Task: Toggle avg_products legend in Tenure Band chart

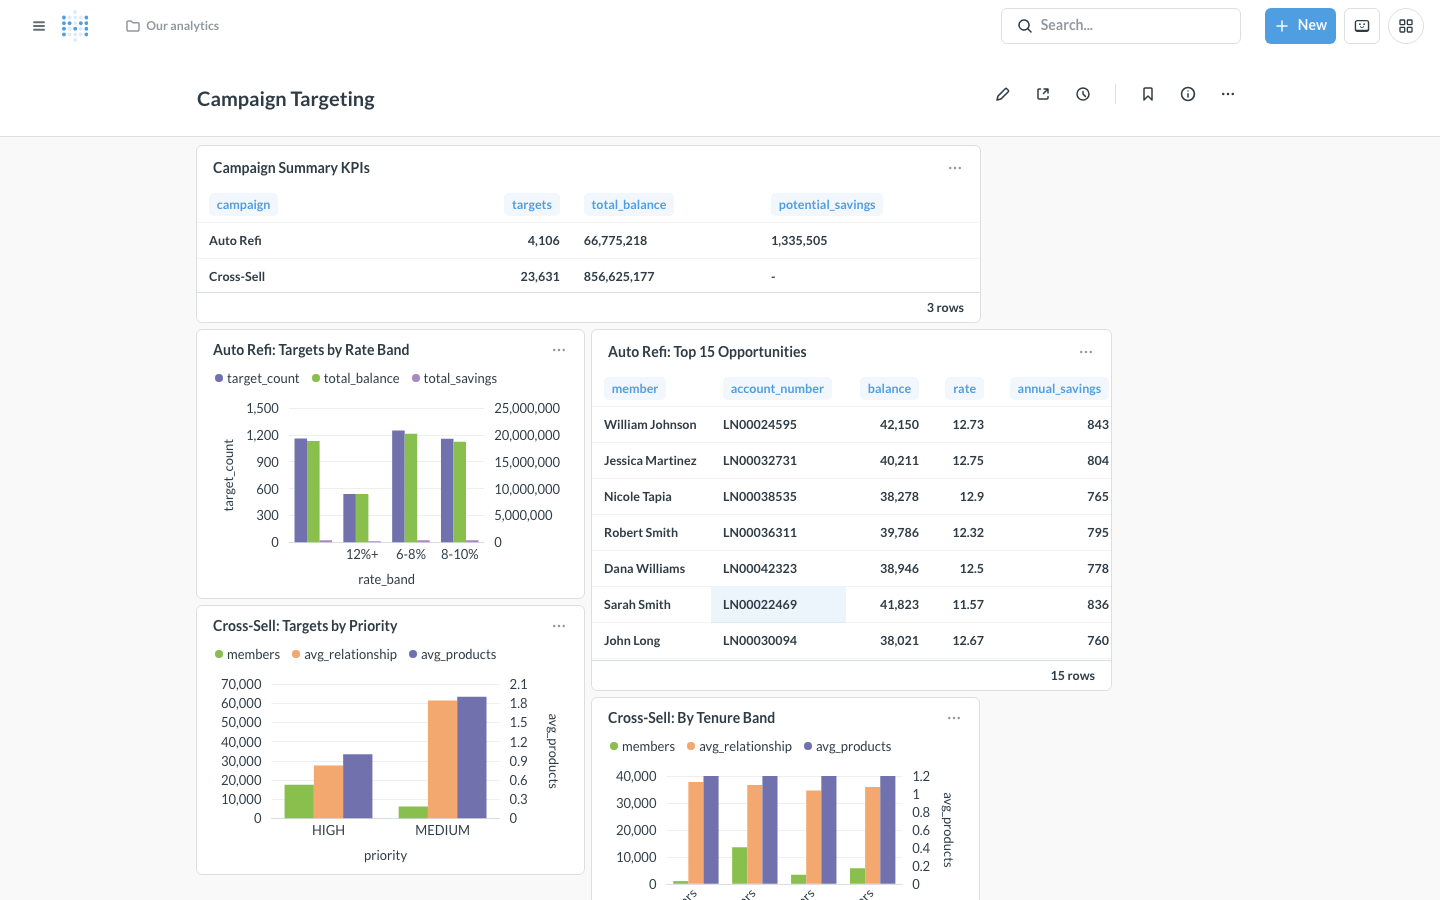Action: pyautogui.click(x=847, y=746)
